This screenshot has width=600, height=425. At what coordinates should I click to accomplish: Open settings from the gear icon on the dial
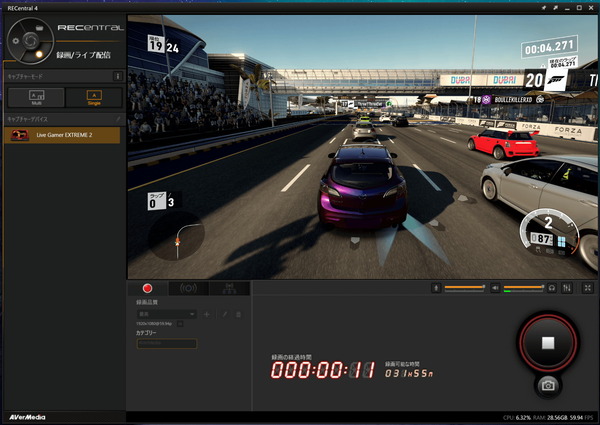click(16, 41)
